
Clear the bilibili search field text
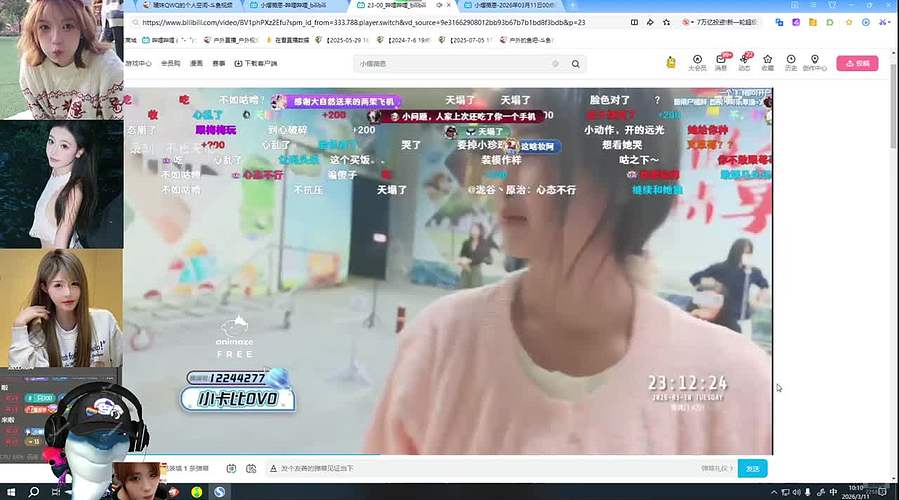pyautogui.click(x=555, y=64)
